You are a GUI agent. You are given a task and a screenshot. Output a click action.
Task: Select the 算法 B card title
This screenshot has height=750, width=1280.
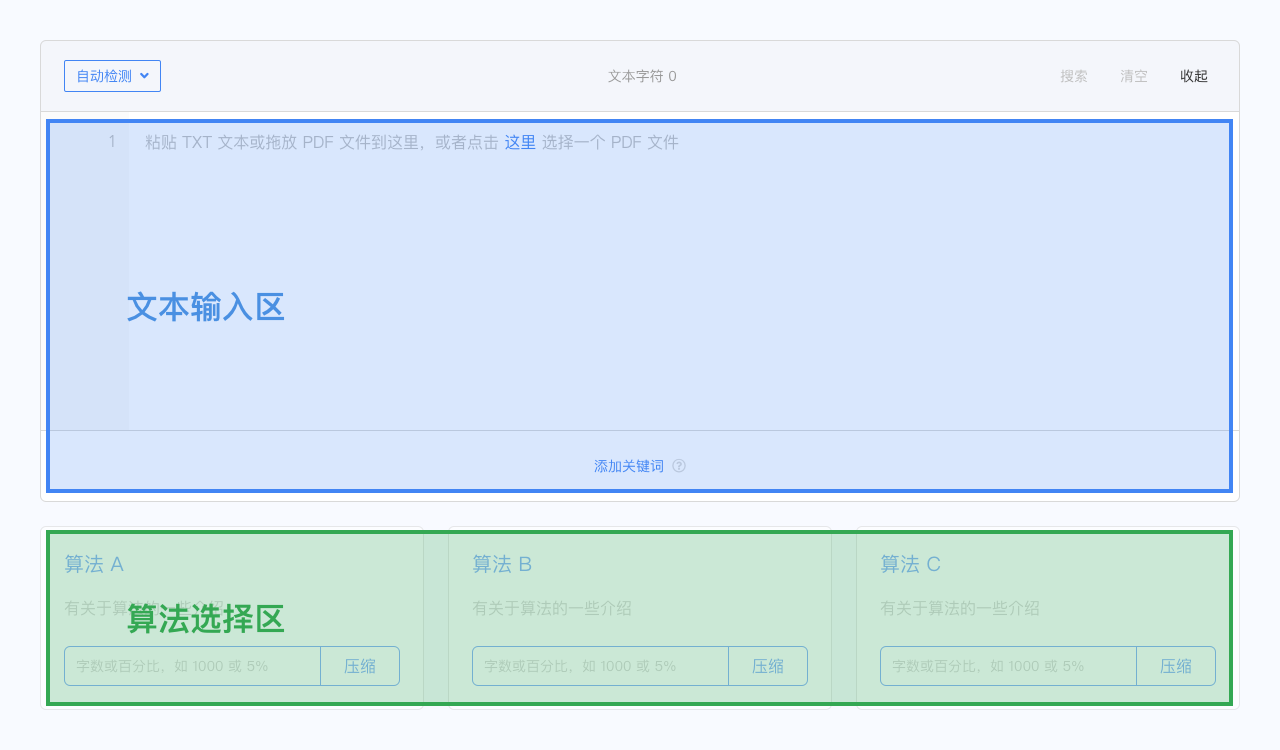click(x=502, y=564)
